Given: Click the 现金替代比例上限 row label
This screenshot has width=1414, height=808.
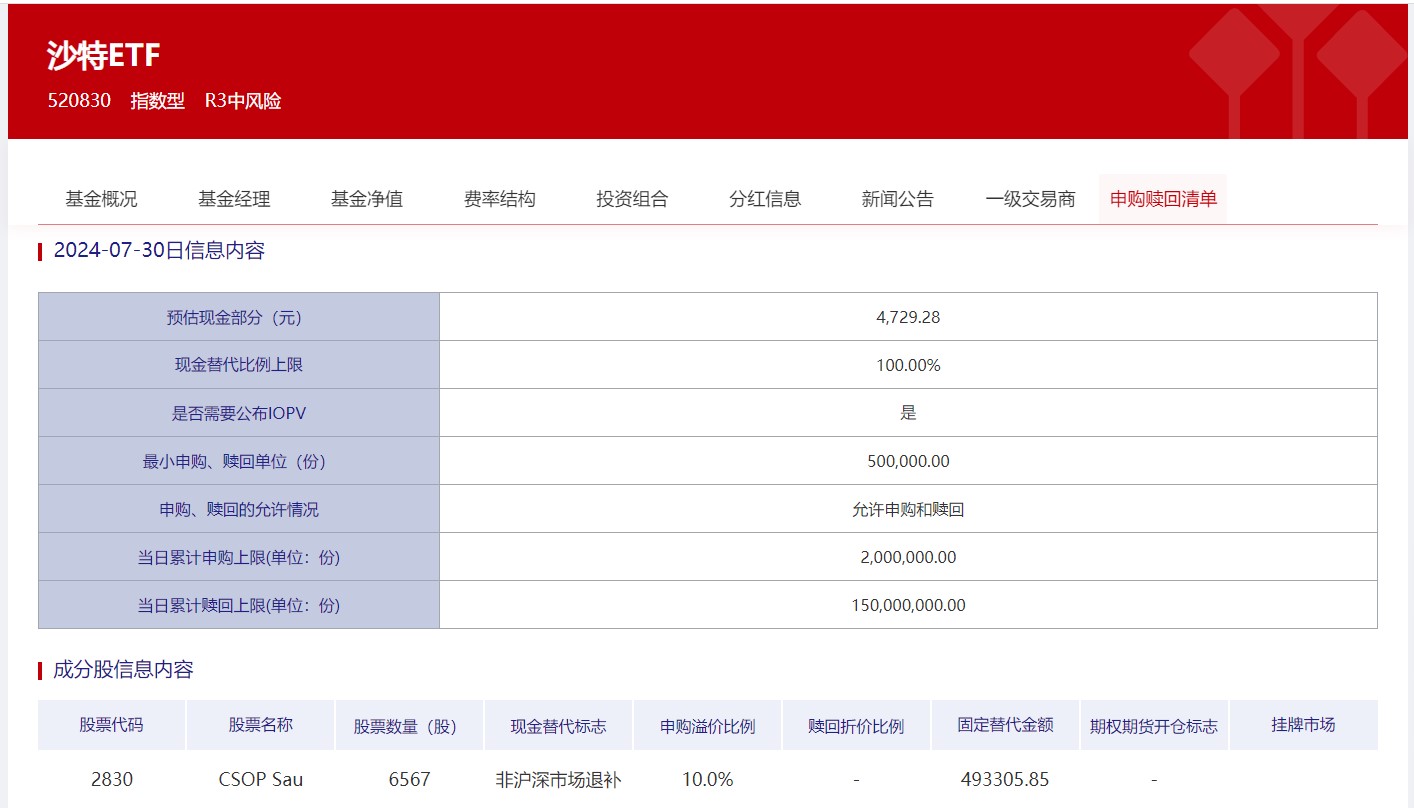Looking at the screenshot, I should [239, 365].
